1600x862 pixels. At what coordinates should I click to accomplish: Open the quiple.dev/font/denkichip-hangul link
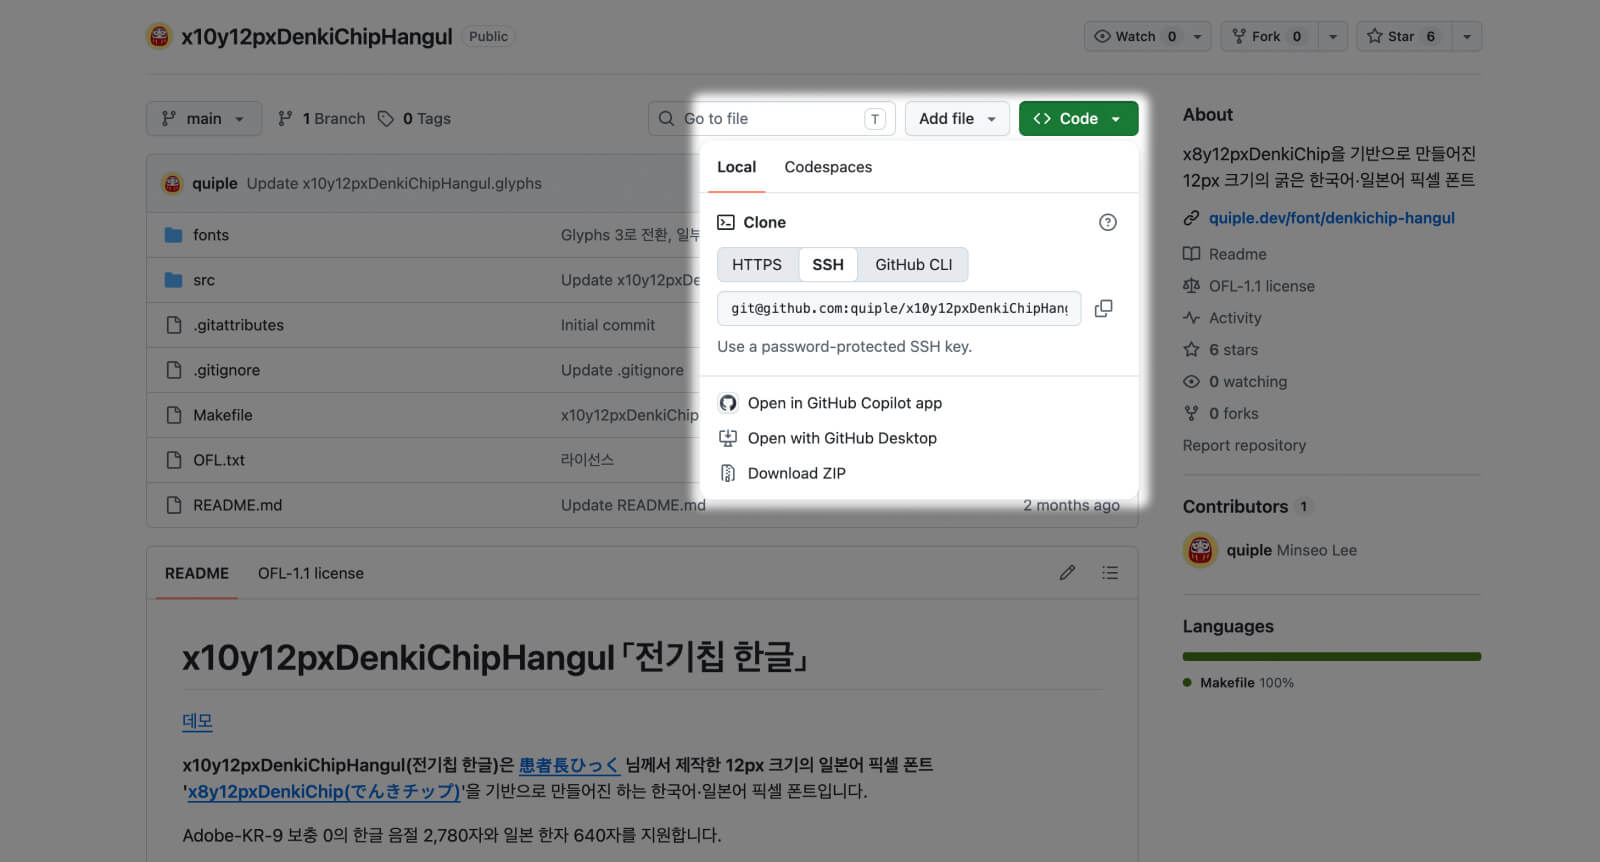coord(1332,218)
